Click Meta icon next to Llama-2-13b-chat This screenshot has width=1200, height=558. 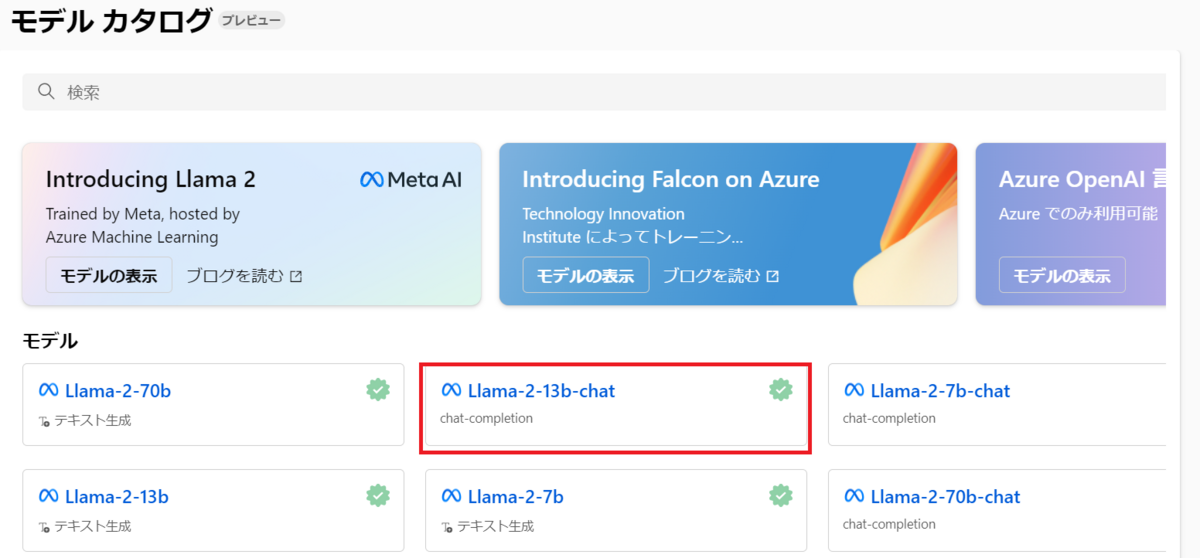tap(452, 391)
